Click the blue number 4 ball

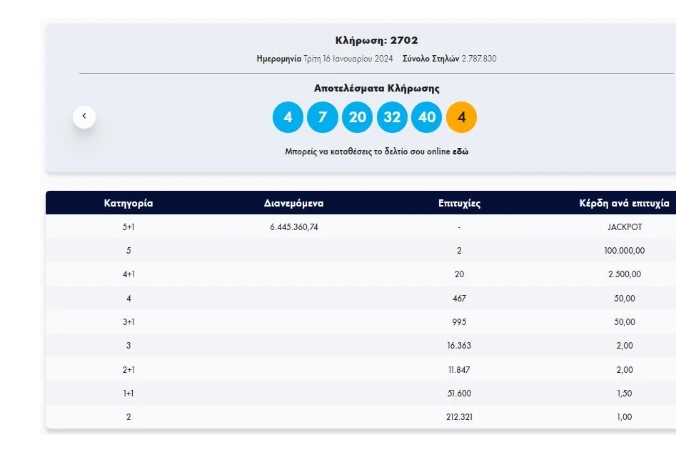click(288, 117)
